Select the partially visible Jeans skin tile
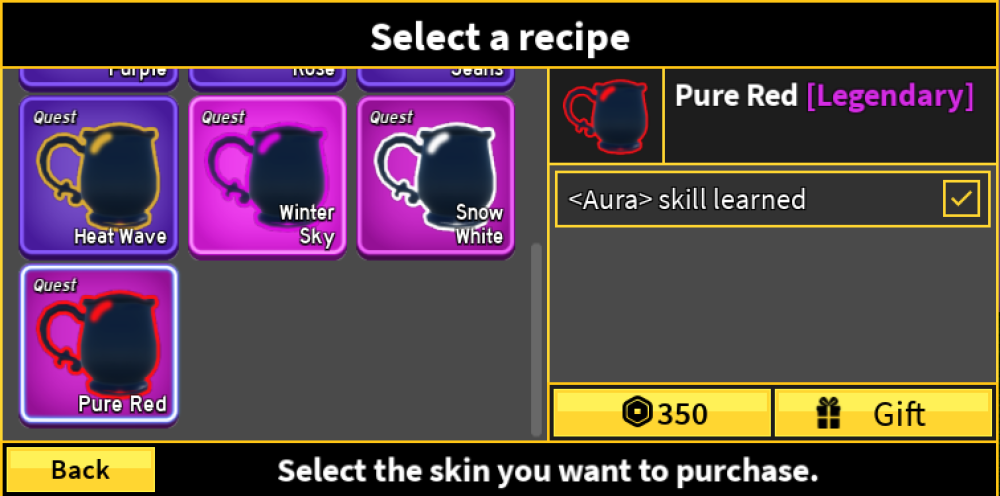This screenshot has height=496, width=1000. point(436,78)
